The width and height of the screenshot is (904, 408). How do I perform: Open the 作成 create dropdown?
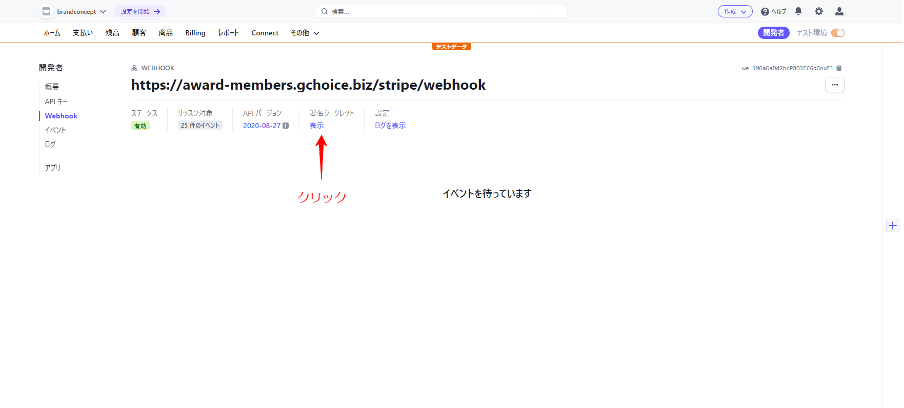tap(734, 11)
